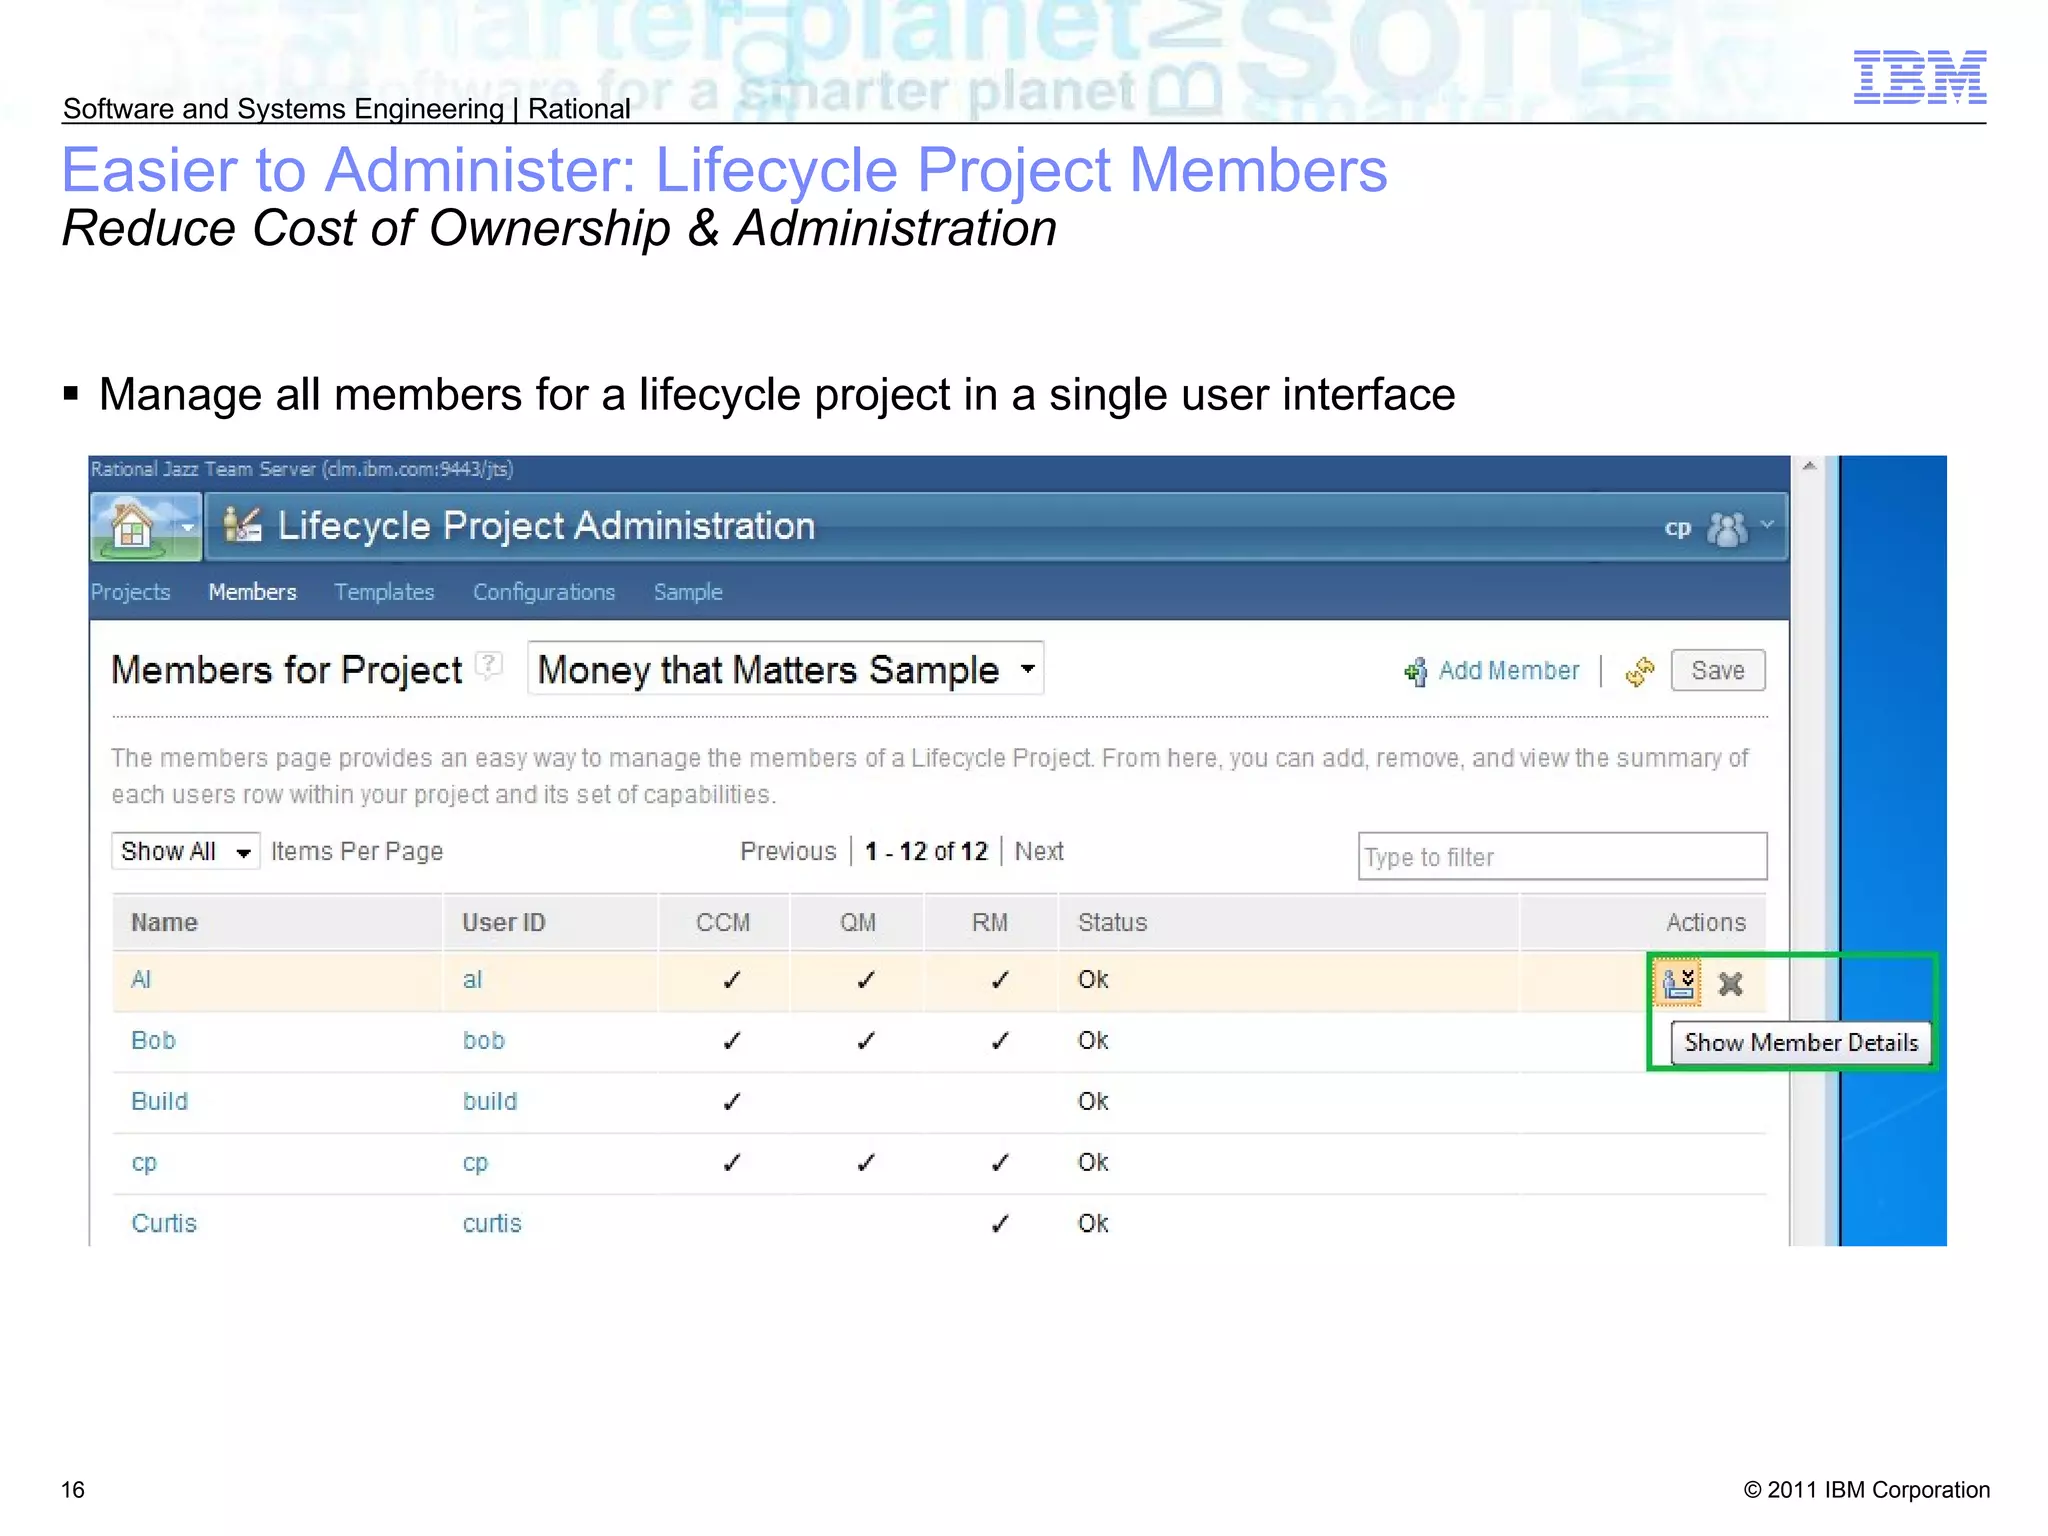Click the user ID al
This screenshot has width=2048, height=1536.
click(472, 979)
